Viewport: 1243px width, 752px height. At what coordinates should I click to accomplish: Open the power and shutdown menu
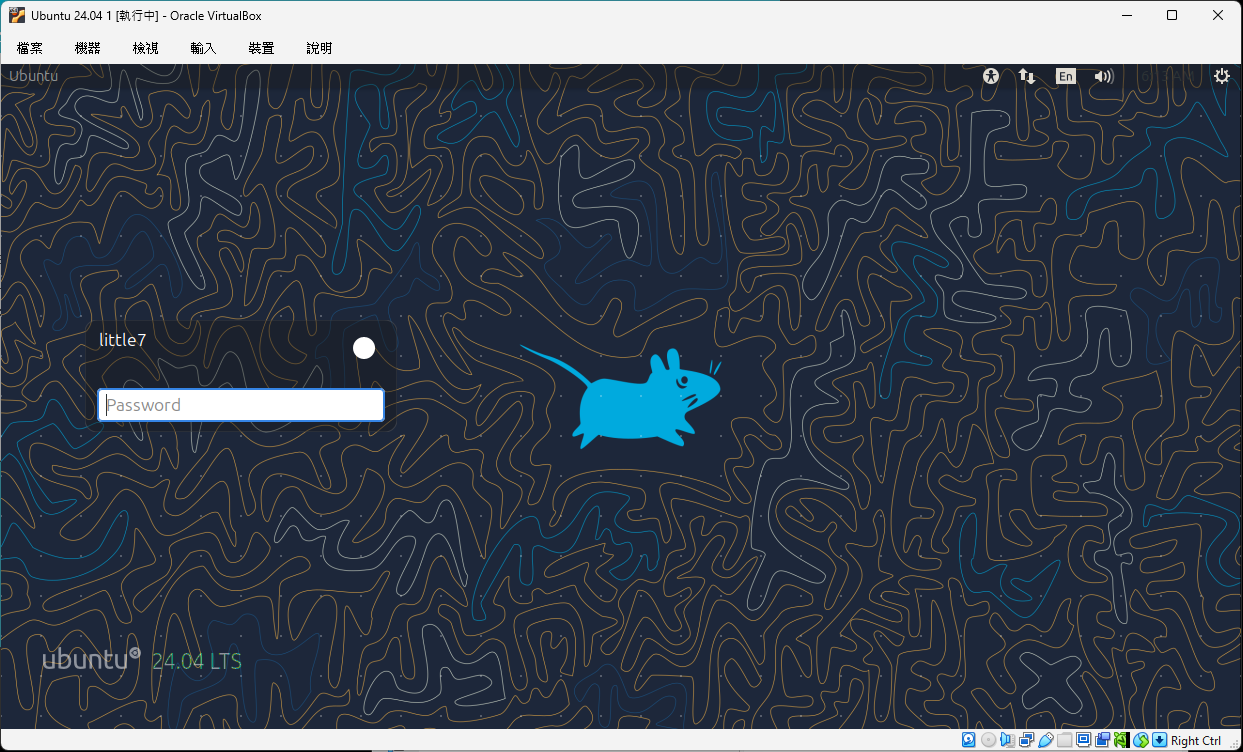[1221, 76]
